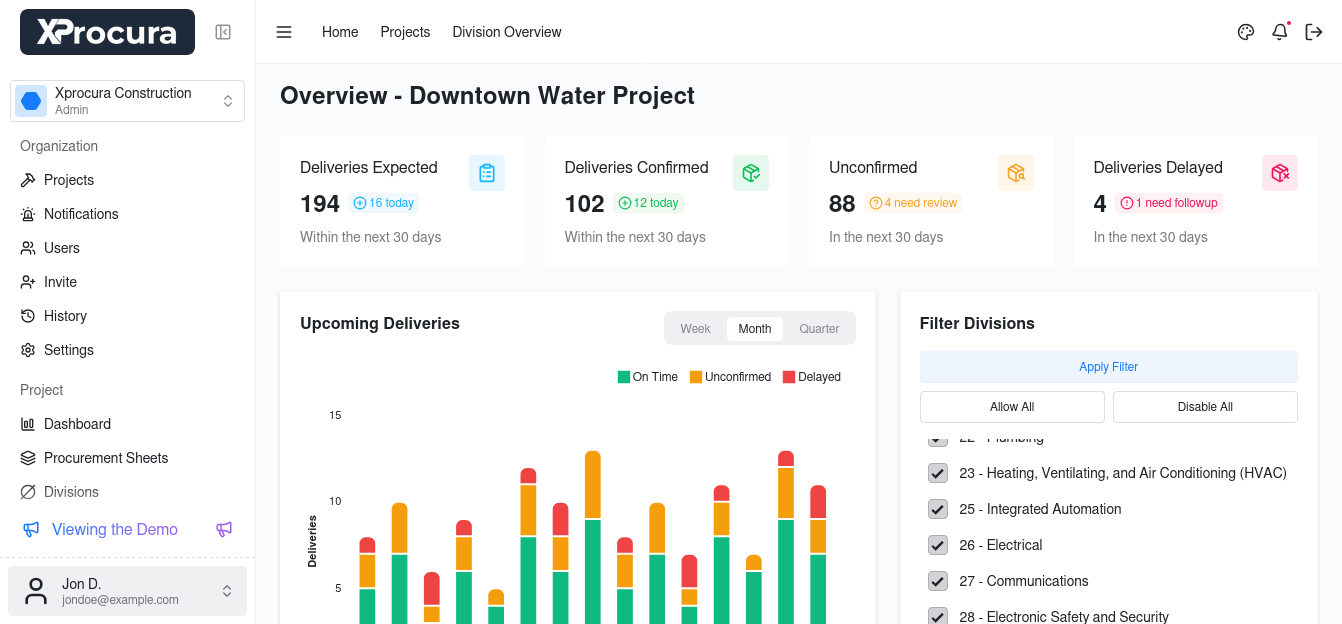Uncheck 25 - Integrated Automation checkbox

[938, 509]
